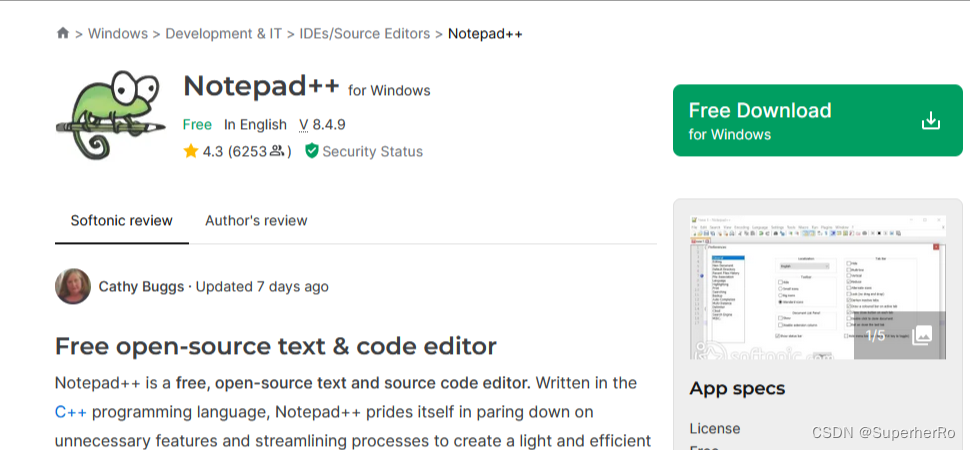
Task: Click the In English language label
Action: coord(255,124)
